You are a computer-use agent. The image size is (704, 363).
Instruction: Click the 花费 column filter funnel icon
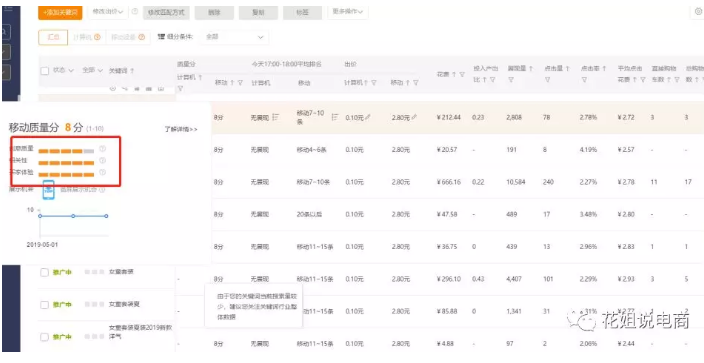[x=462, y=74]
